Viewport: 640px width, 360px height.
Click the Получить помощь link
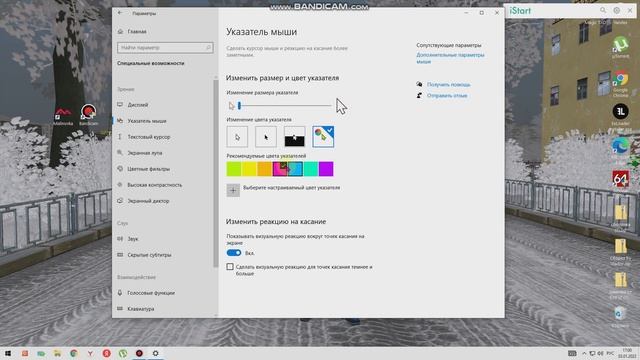point(449,84)
